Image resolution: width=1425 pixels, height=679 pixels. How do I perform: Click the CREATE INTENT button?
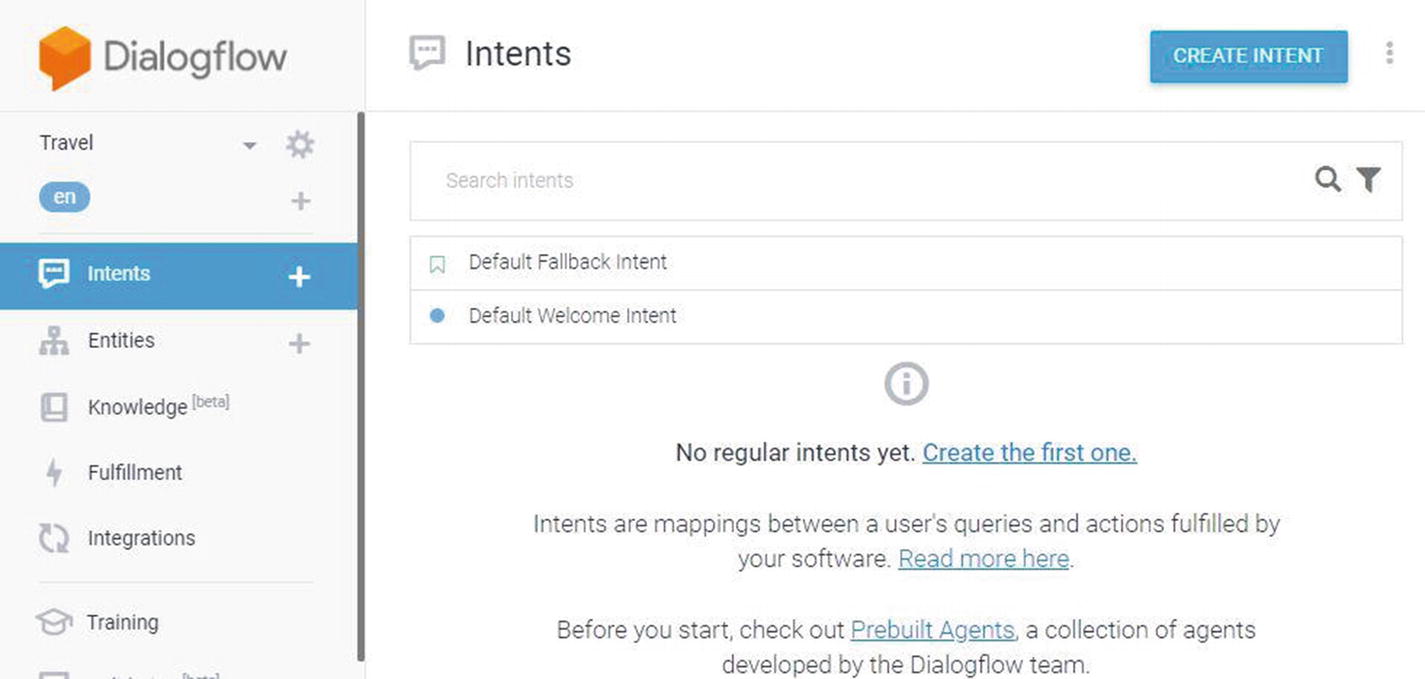1248,56
